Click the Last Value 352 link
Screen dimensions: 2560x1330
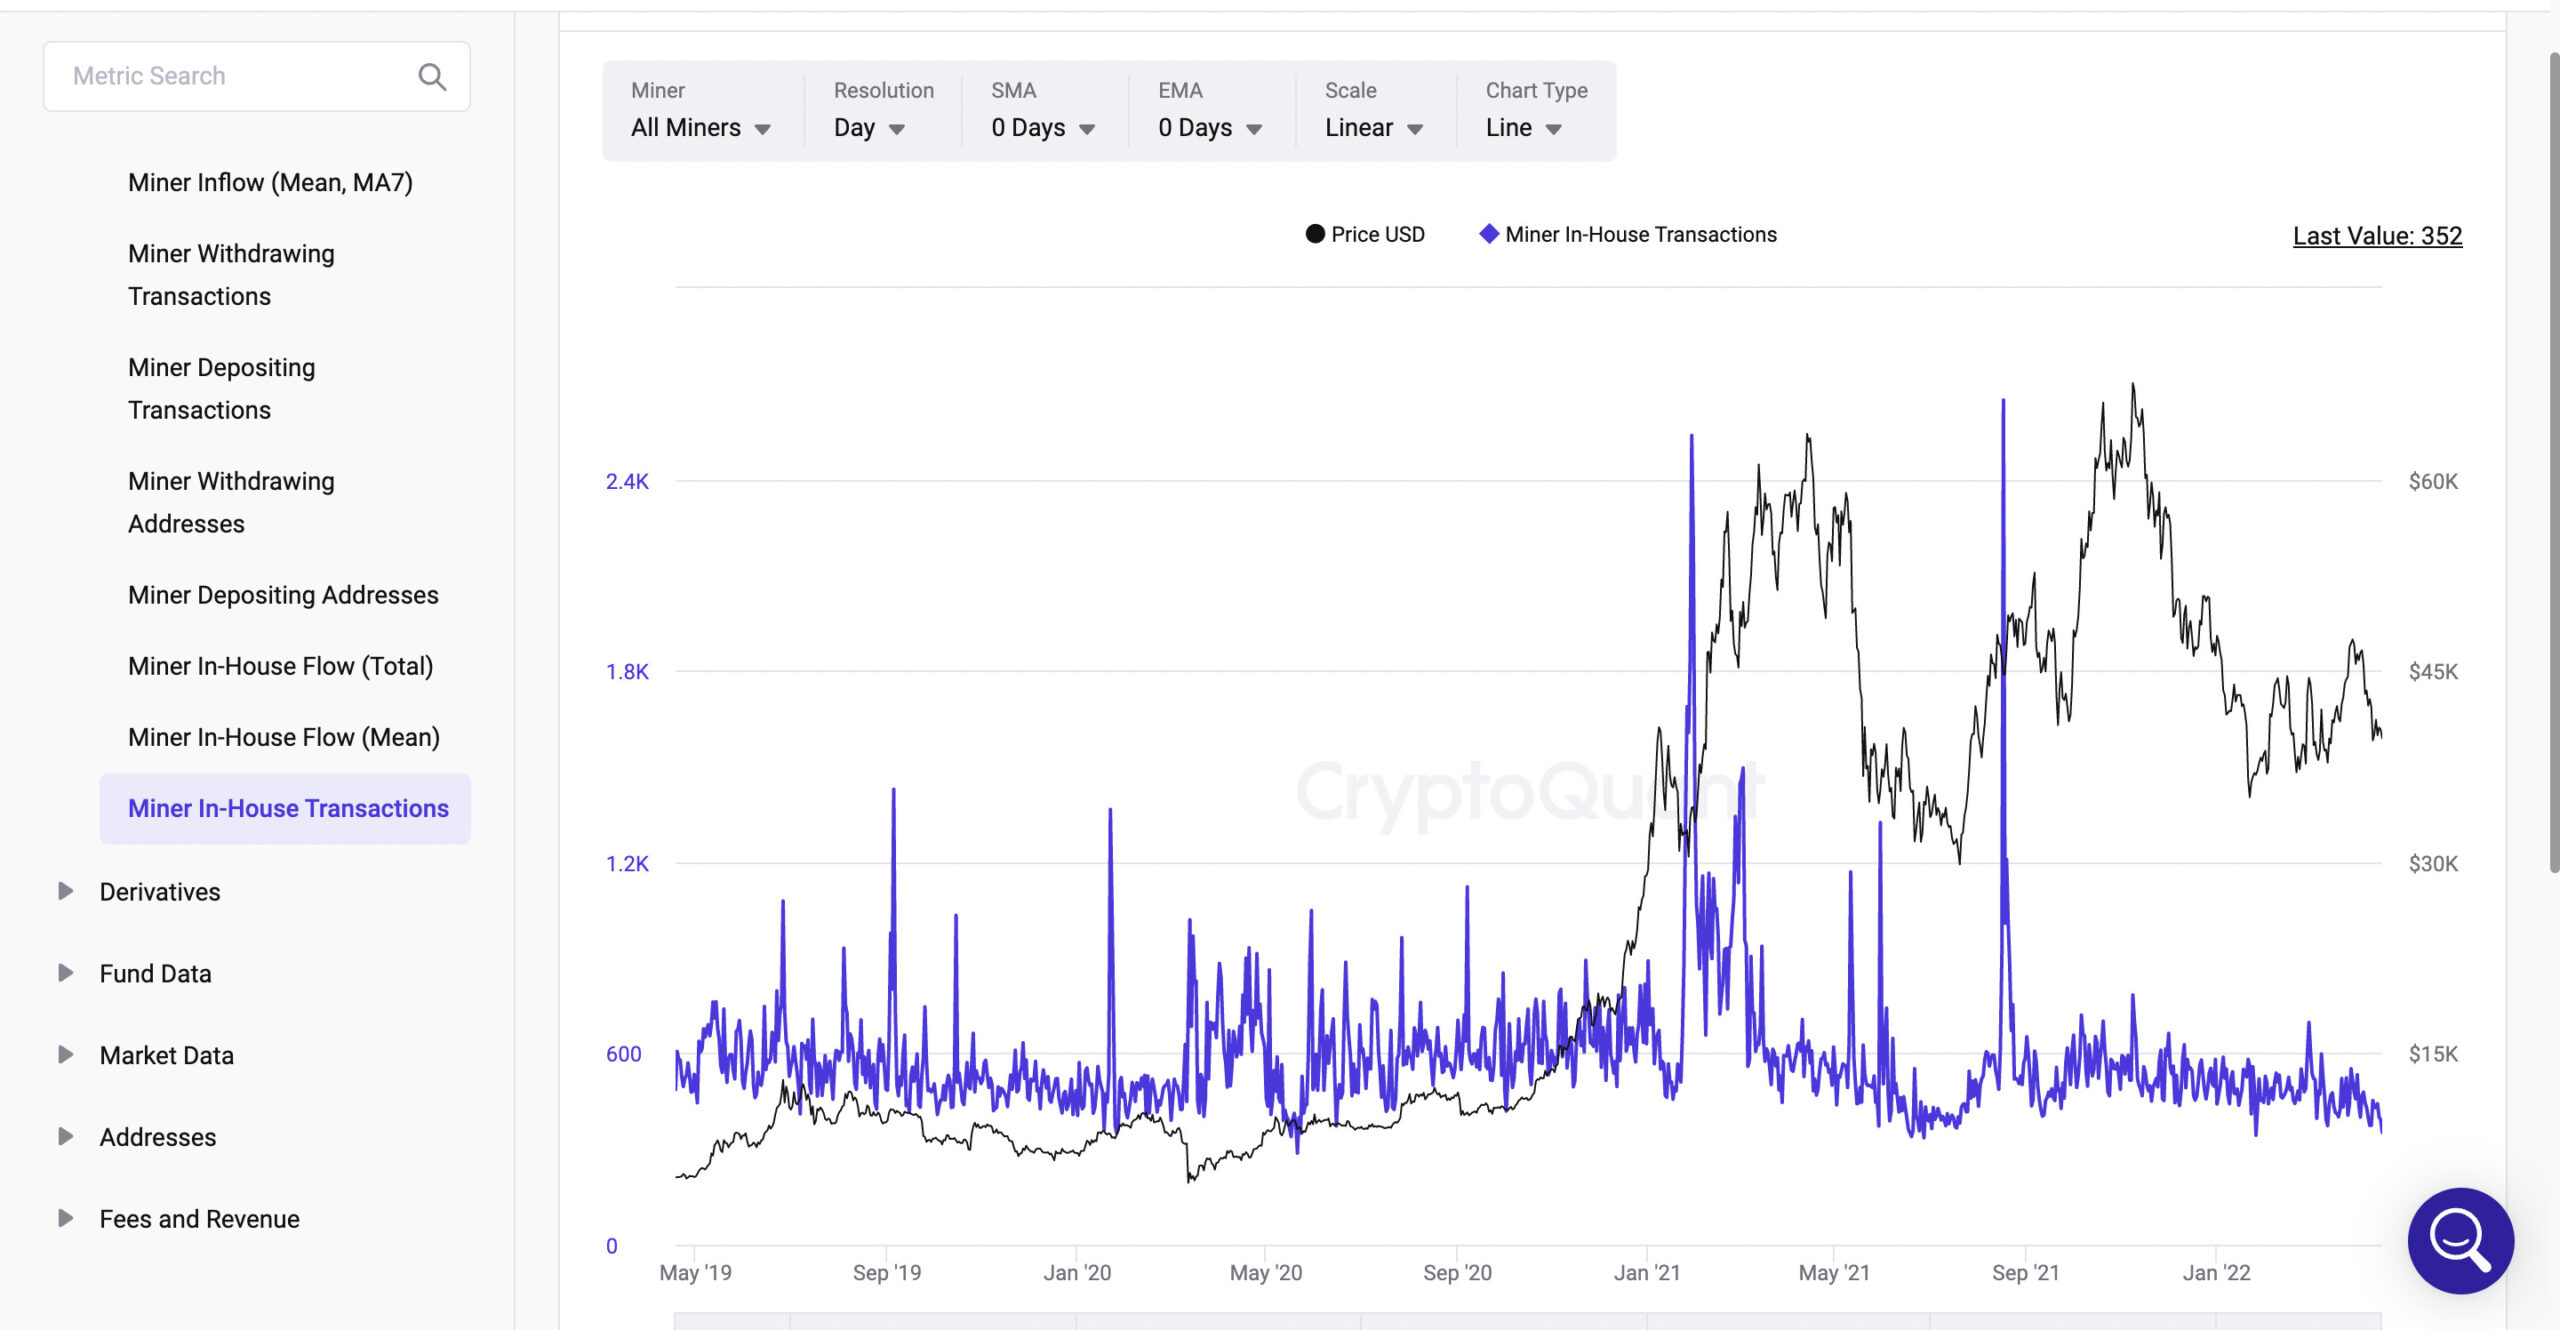[2377, 234]
